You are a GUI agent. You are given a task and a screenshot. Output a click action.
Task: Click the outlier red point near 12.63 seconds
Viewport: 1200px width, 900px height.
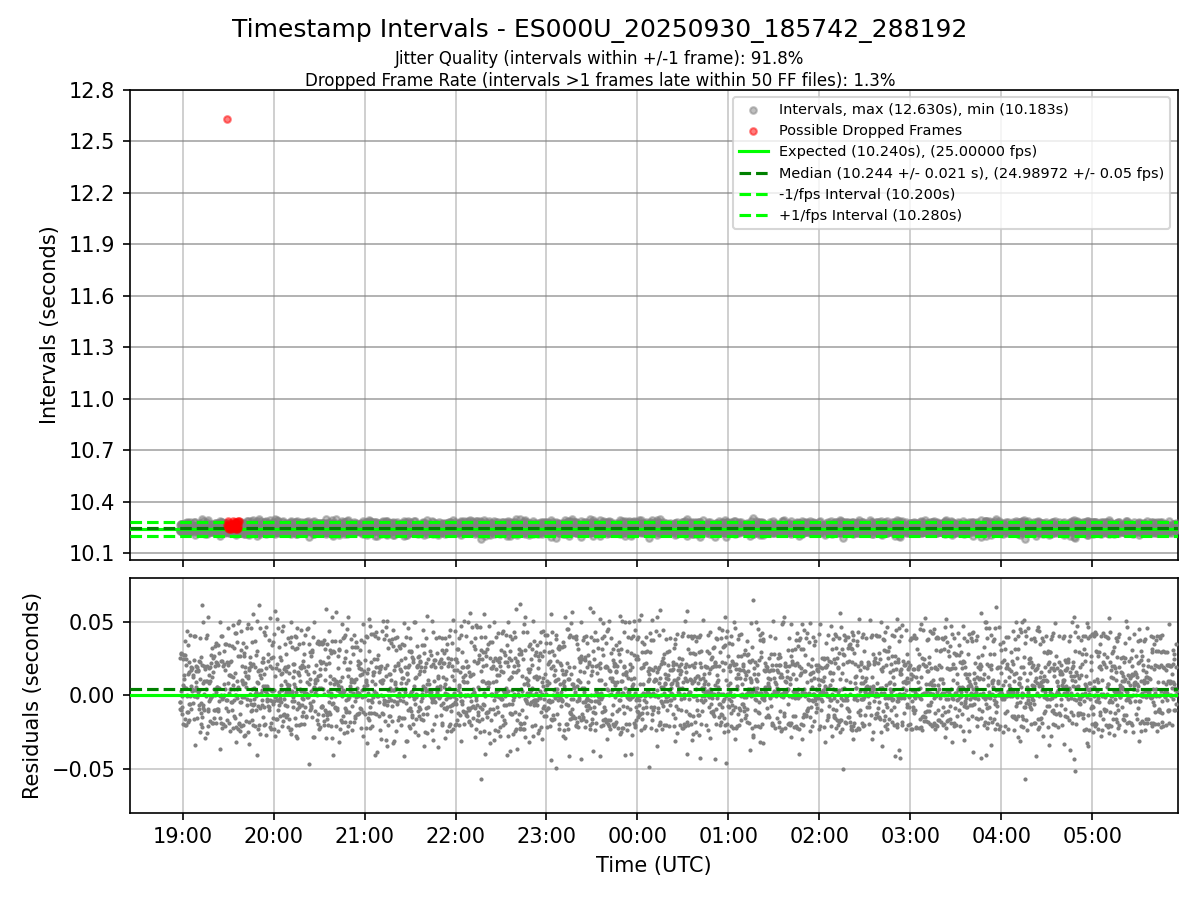(x=227, y=119)
